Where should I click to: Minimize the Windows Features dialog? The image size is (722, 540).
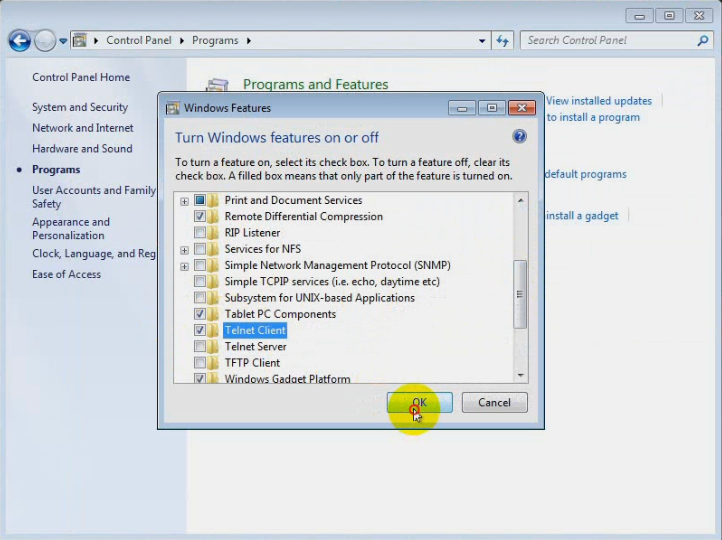[x=462, y=108]
